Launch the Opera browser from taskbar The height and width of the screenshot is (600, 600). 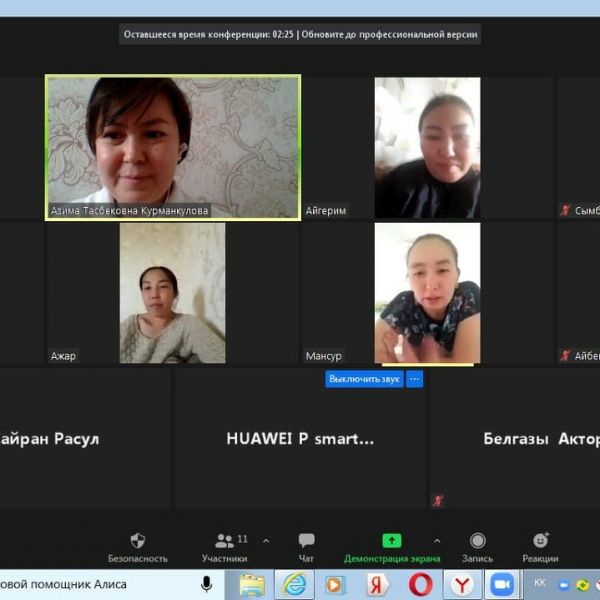click(420, 584)
